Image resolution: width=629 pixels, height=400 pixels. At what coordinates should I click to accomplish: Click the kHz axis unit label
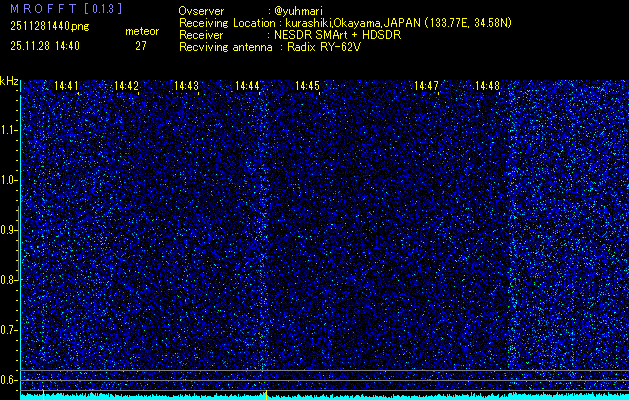coord(9,81)
